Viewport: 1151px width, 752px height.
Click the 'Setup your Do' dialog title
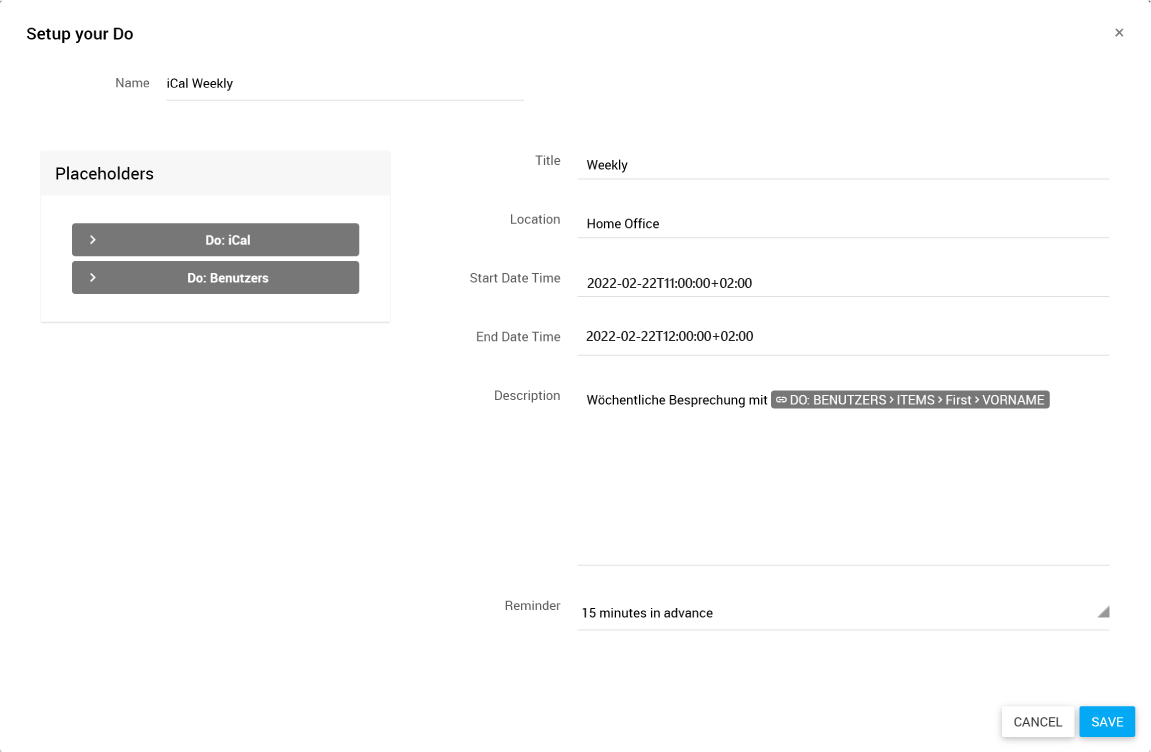(80, 34)
